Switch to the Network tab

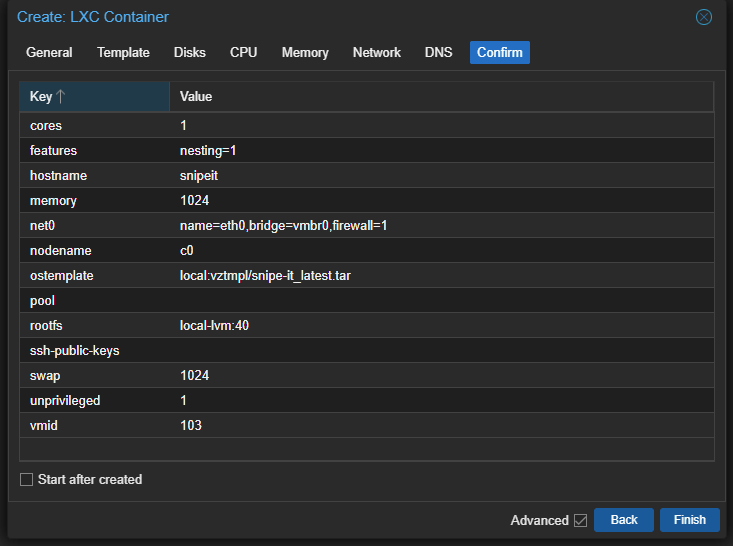point(377,52)
